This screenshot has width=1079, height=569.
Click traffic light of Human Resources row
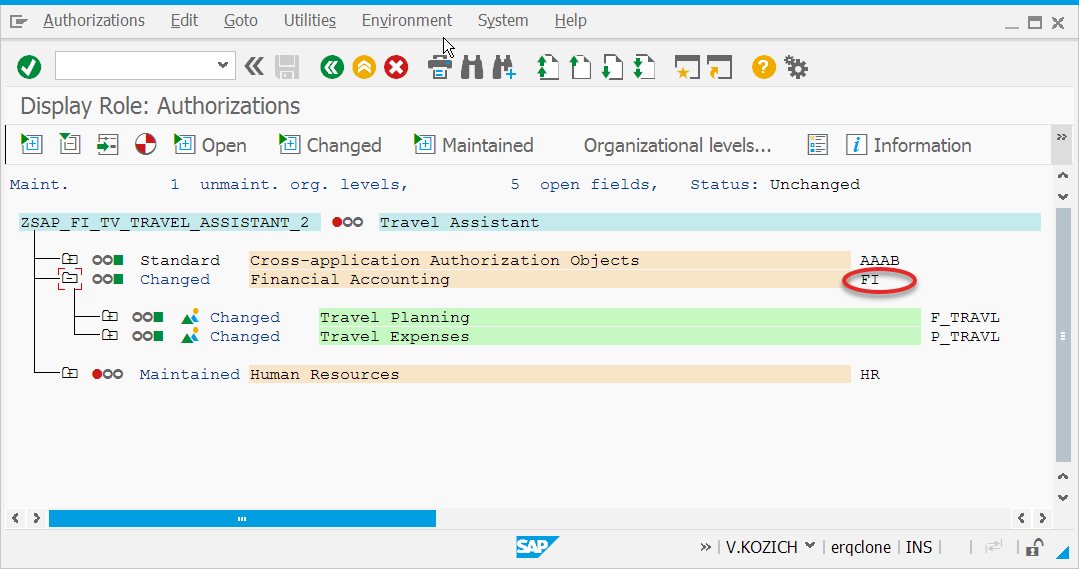pos(107,374)
